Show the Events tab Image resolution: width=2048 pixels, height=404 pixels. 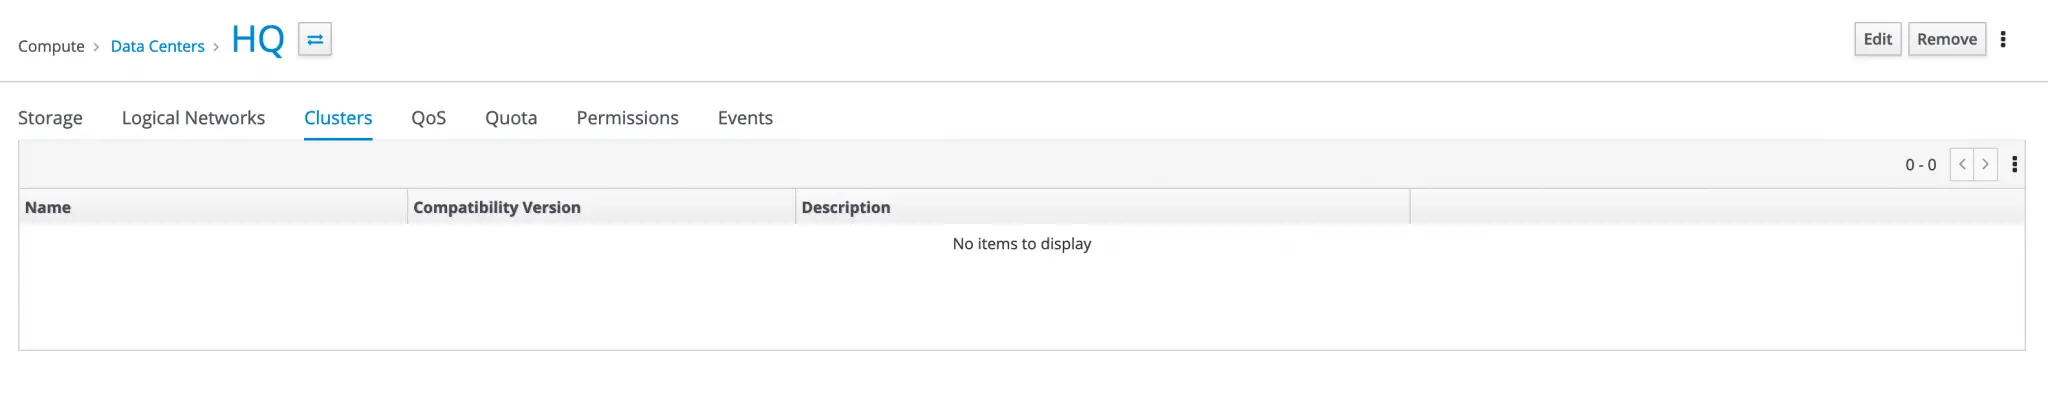pos(745,118)
